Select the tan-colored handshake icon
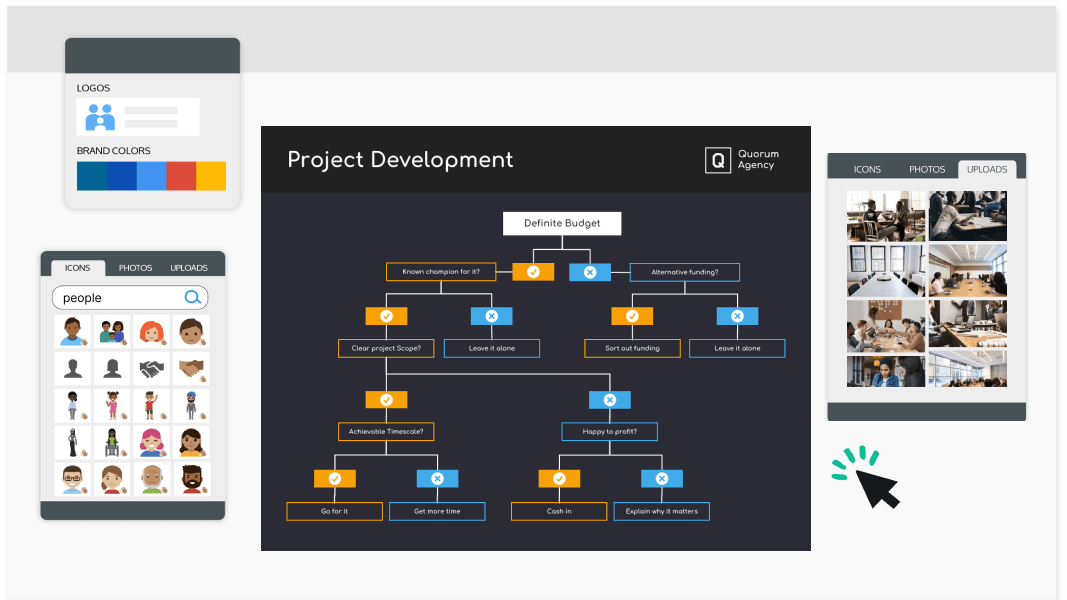This screenshot has width=1067, height=600. coord(191,368)
